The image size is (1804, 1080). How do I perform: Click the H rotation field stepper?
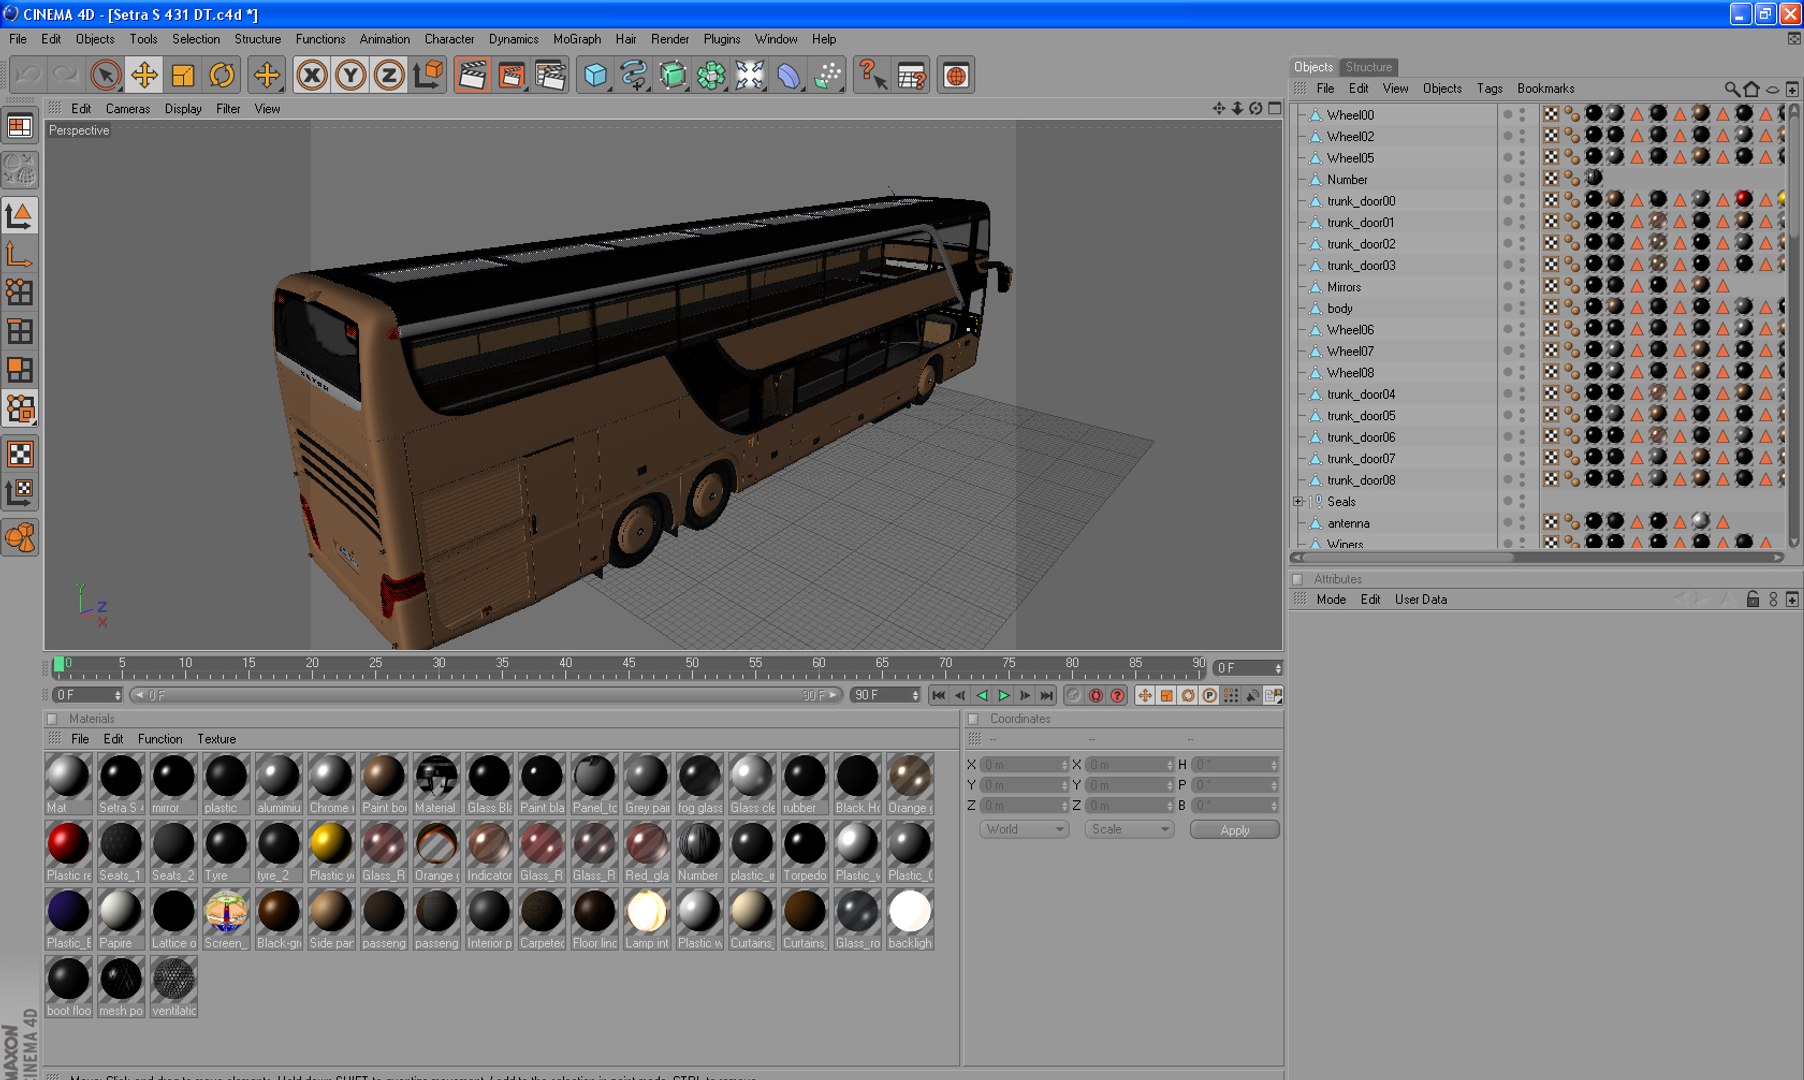click(1273, 764)
